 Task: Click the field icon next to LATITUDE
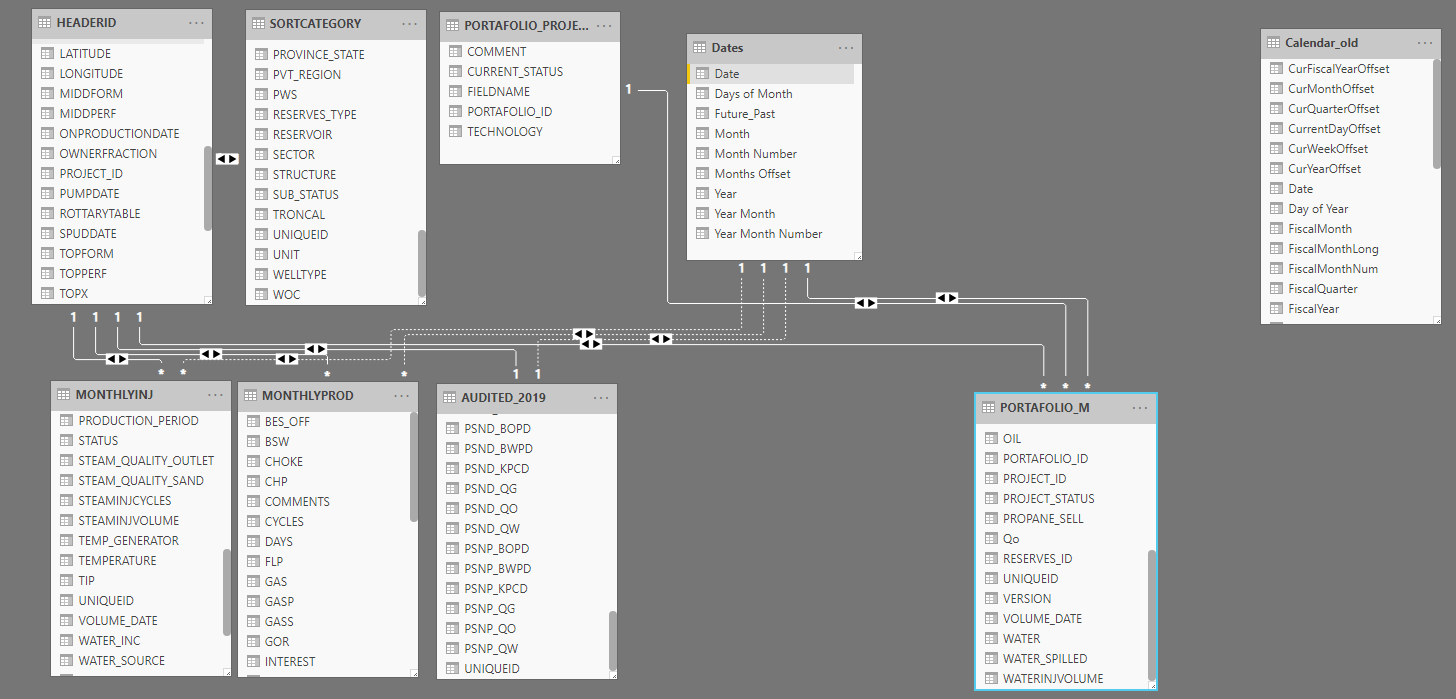(47, 53)
